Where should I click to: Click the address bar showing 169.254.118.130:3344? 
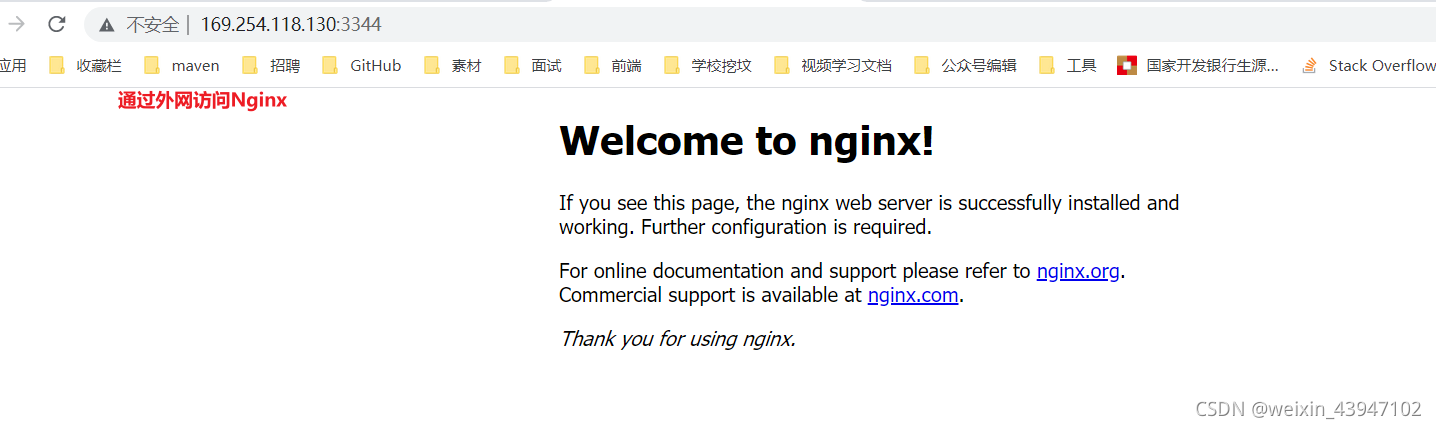tap(760, 24)
